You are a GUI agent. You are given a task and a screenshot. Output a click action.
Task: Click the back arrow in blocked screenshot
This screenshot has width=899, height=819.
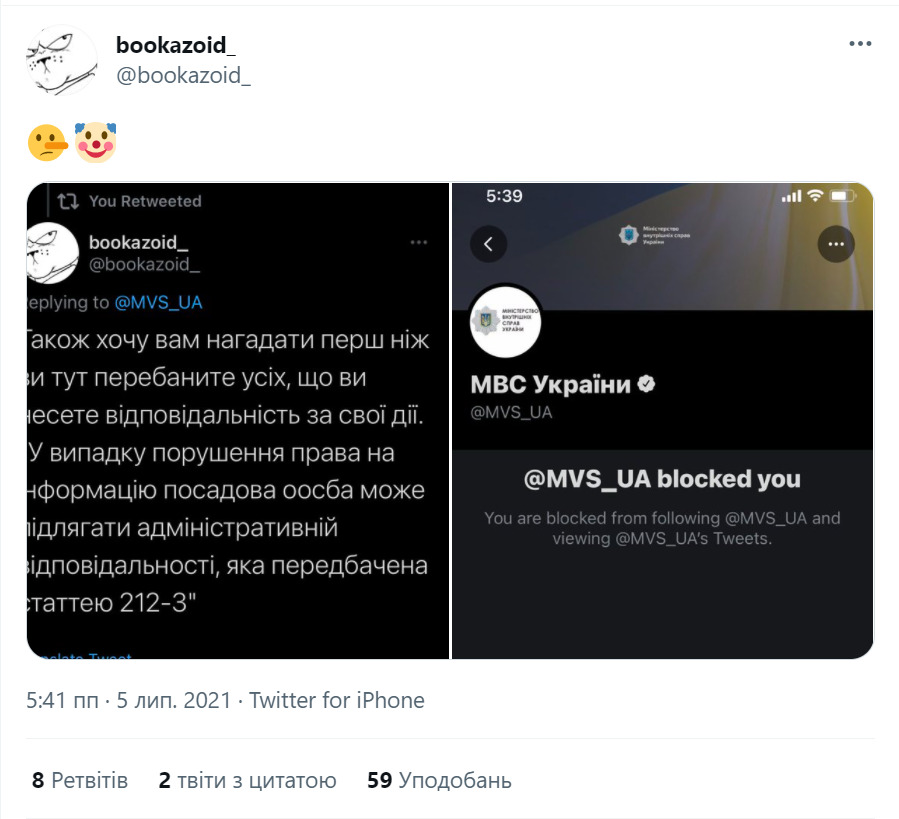489,244
